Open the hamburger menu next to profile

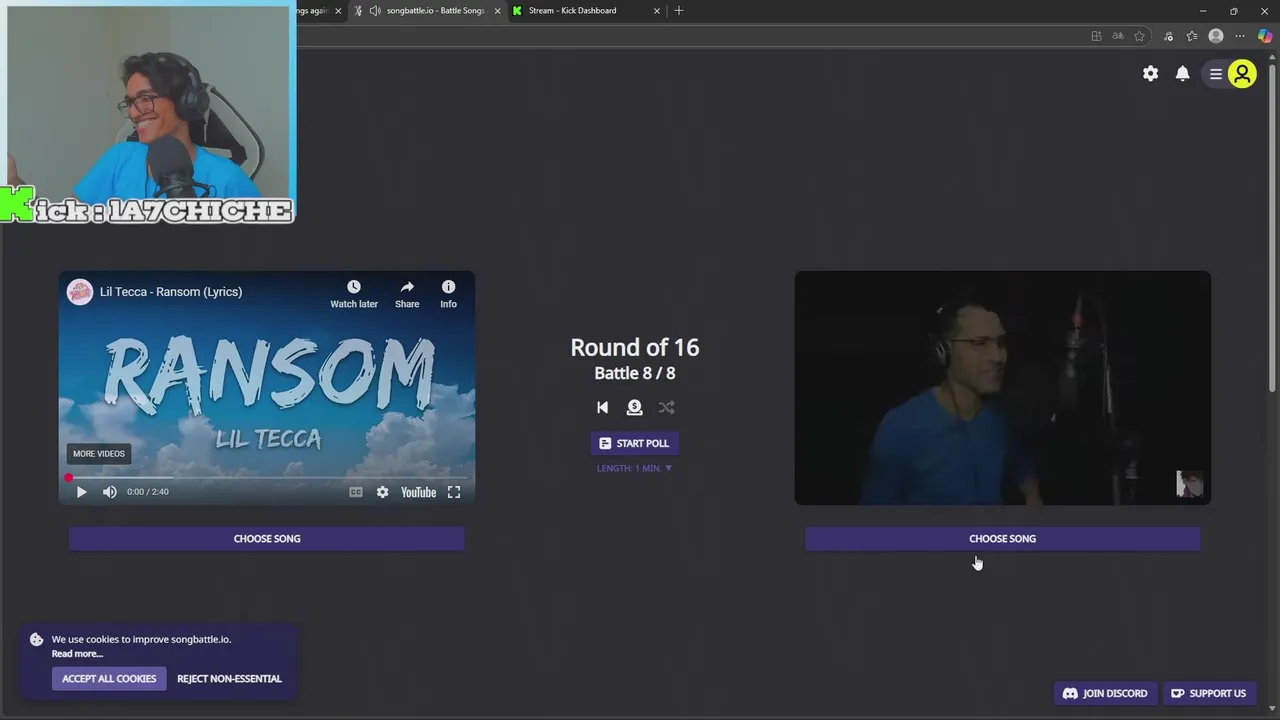[1216, 74]
